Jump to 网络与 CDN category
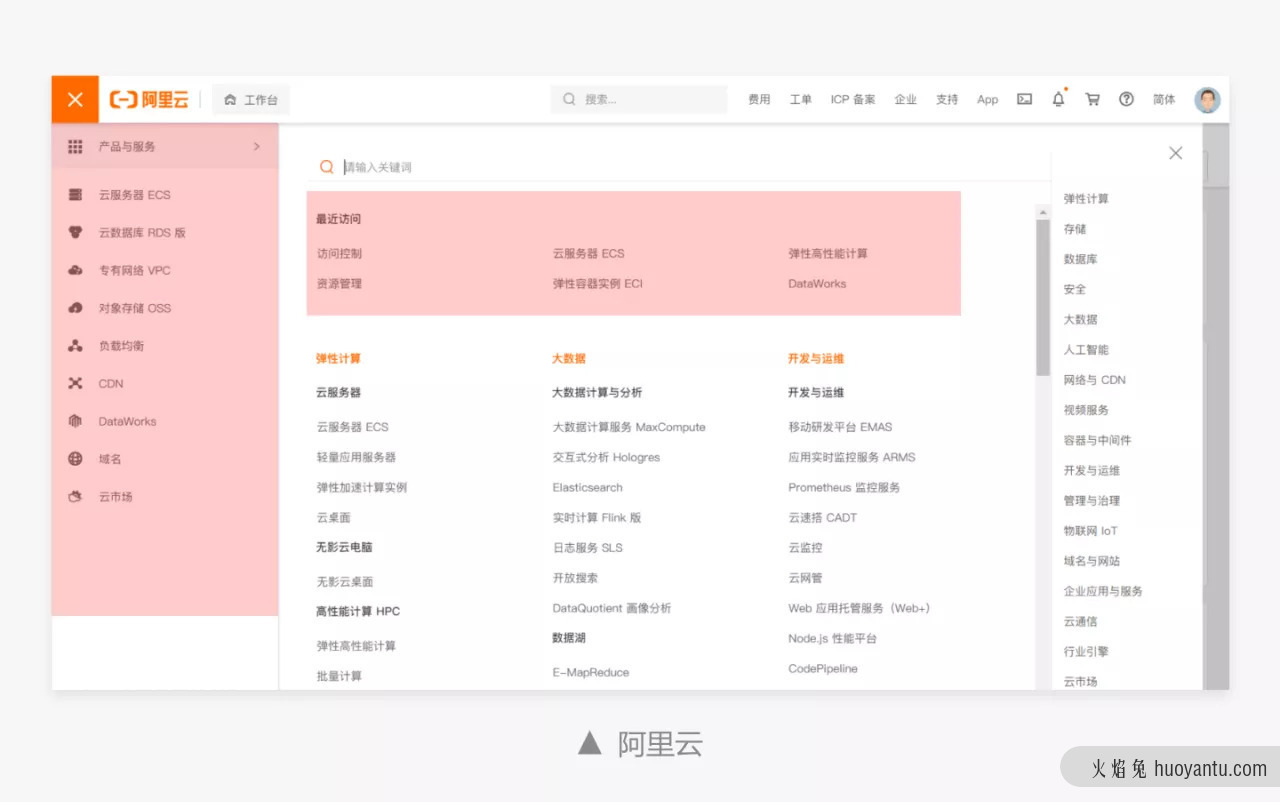This screenshot has height=802, width=1280. [x=1094, y=380]
